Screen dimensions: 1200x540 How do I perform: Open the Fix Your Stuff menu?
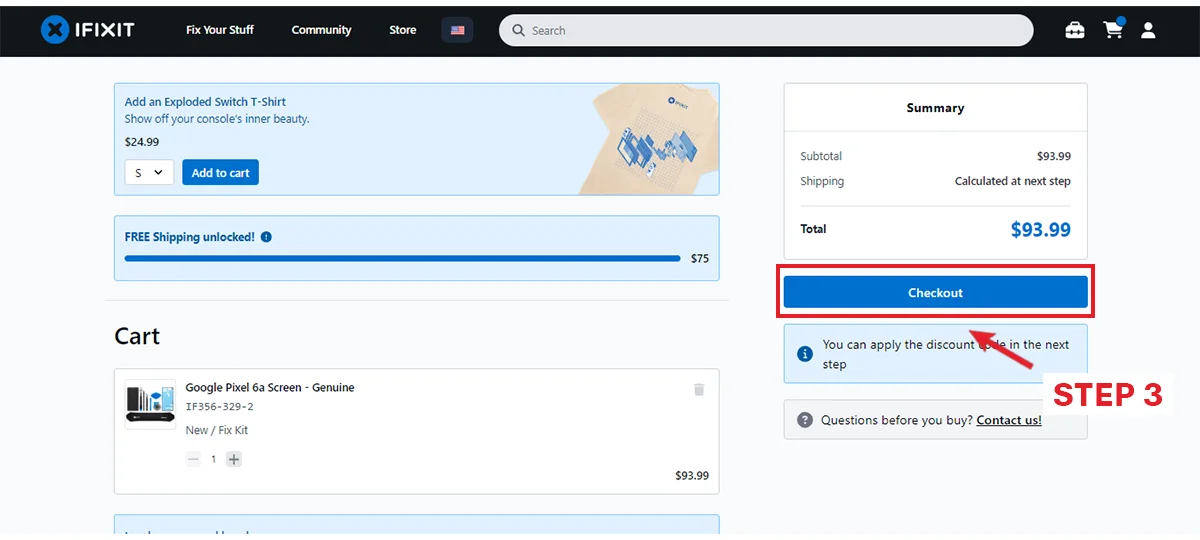220,30
